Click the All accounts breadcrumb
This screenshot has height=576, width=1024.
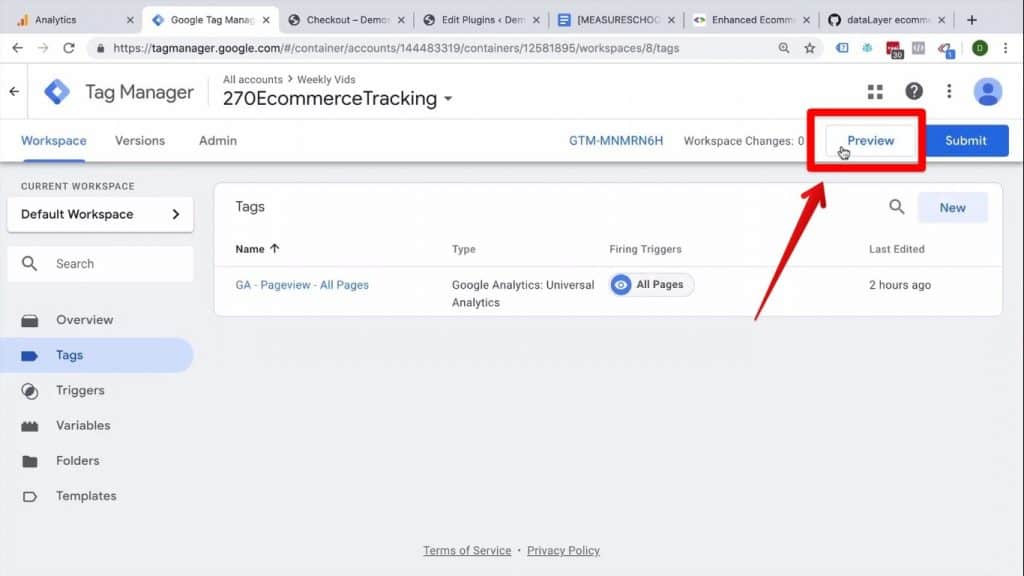click(x=253, y=79)
